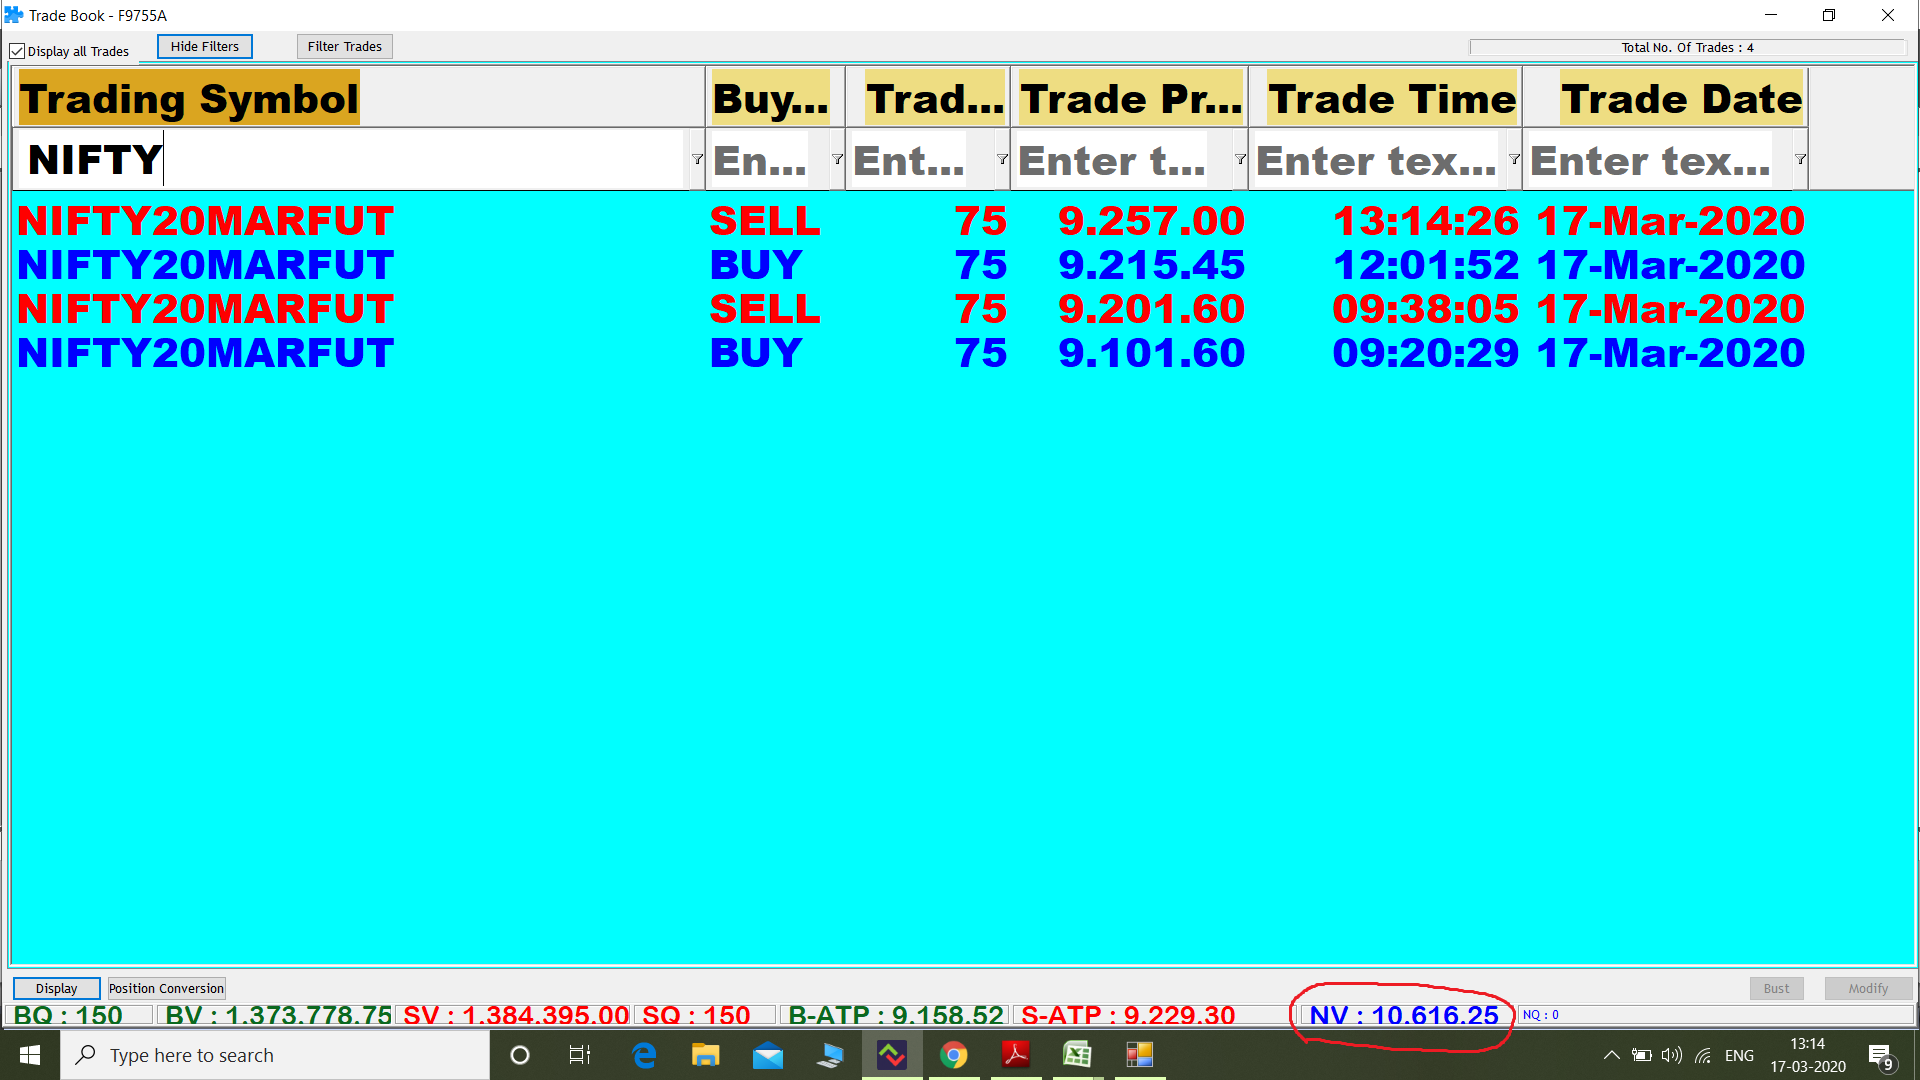Image resolution: width=1920 pixels, height=1080 pixels.
Task: Select the BUY trade at 09:20:29
Action: pyautogui.click(x=911, y=353)
